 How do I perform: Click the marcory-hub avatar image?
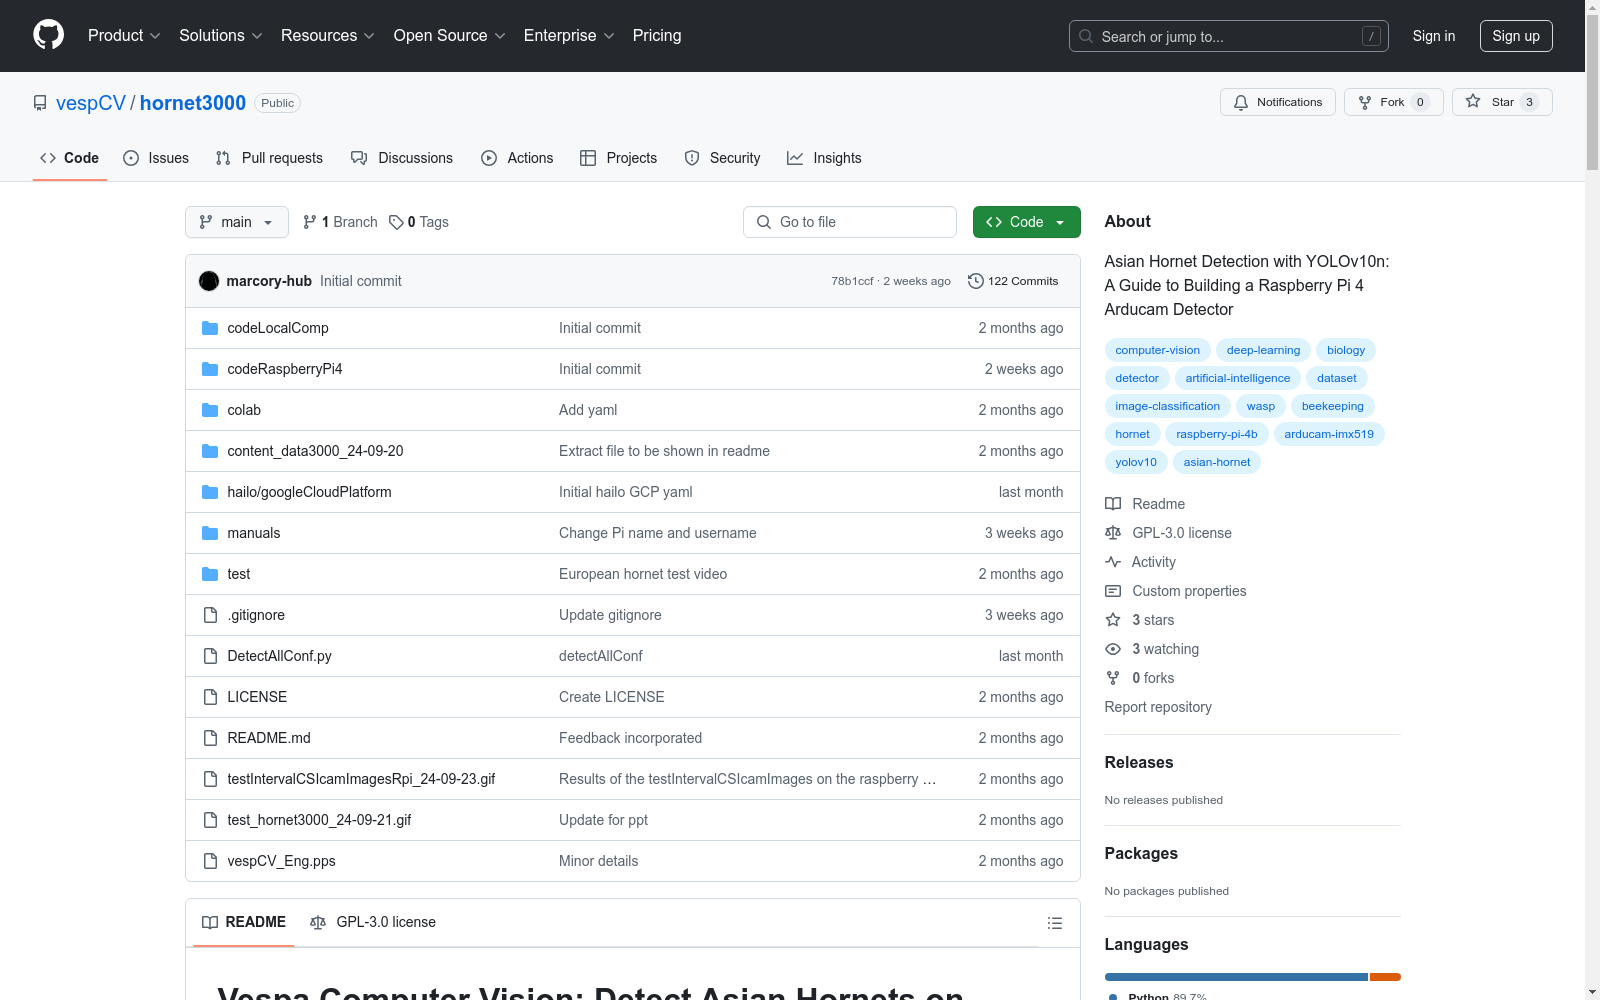pyautogui.click(x=209, y=281)
